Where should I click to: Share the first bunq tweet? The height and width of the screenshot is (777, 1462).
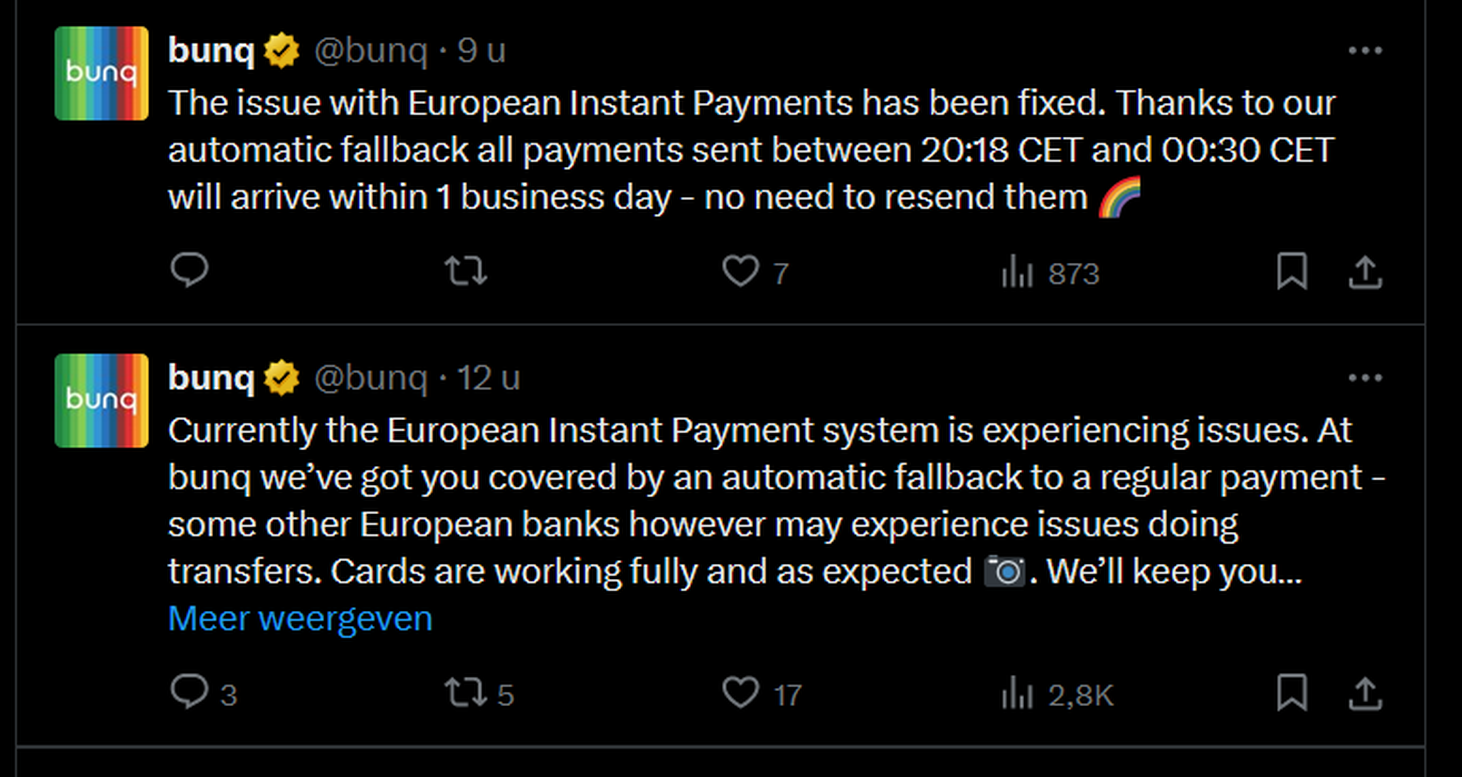[1365, 272]
